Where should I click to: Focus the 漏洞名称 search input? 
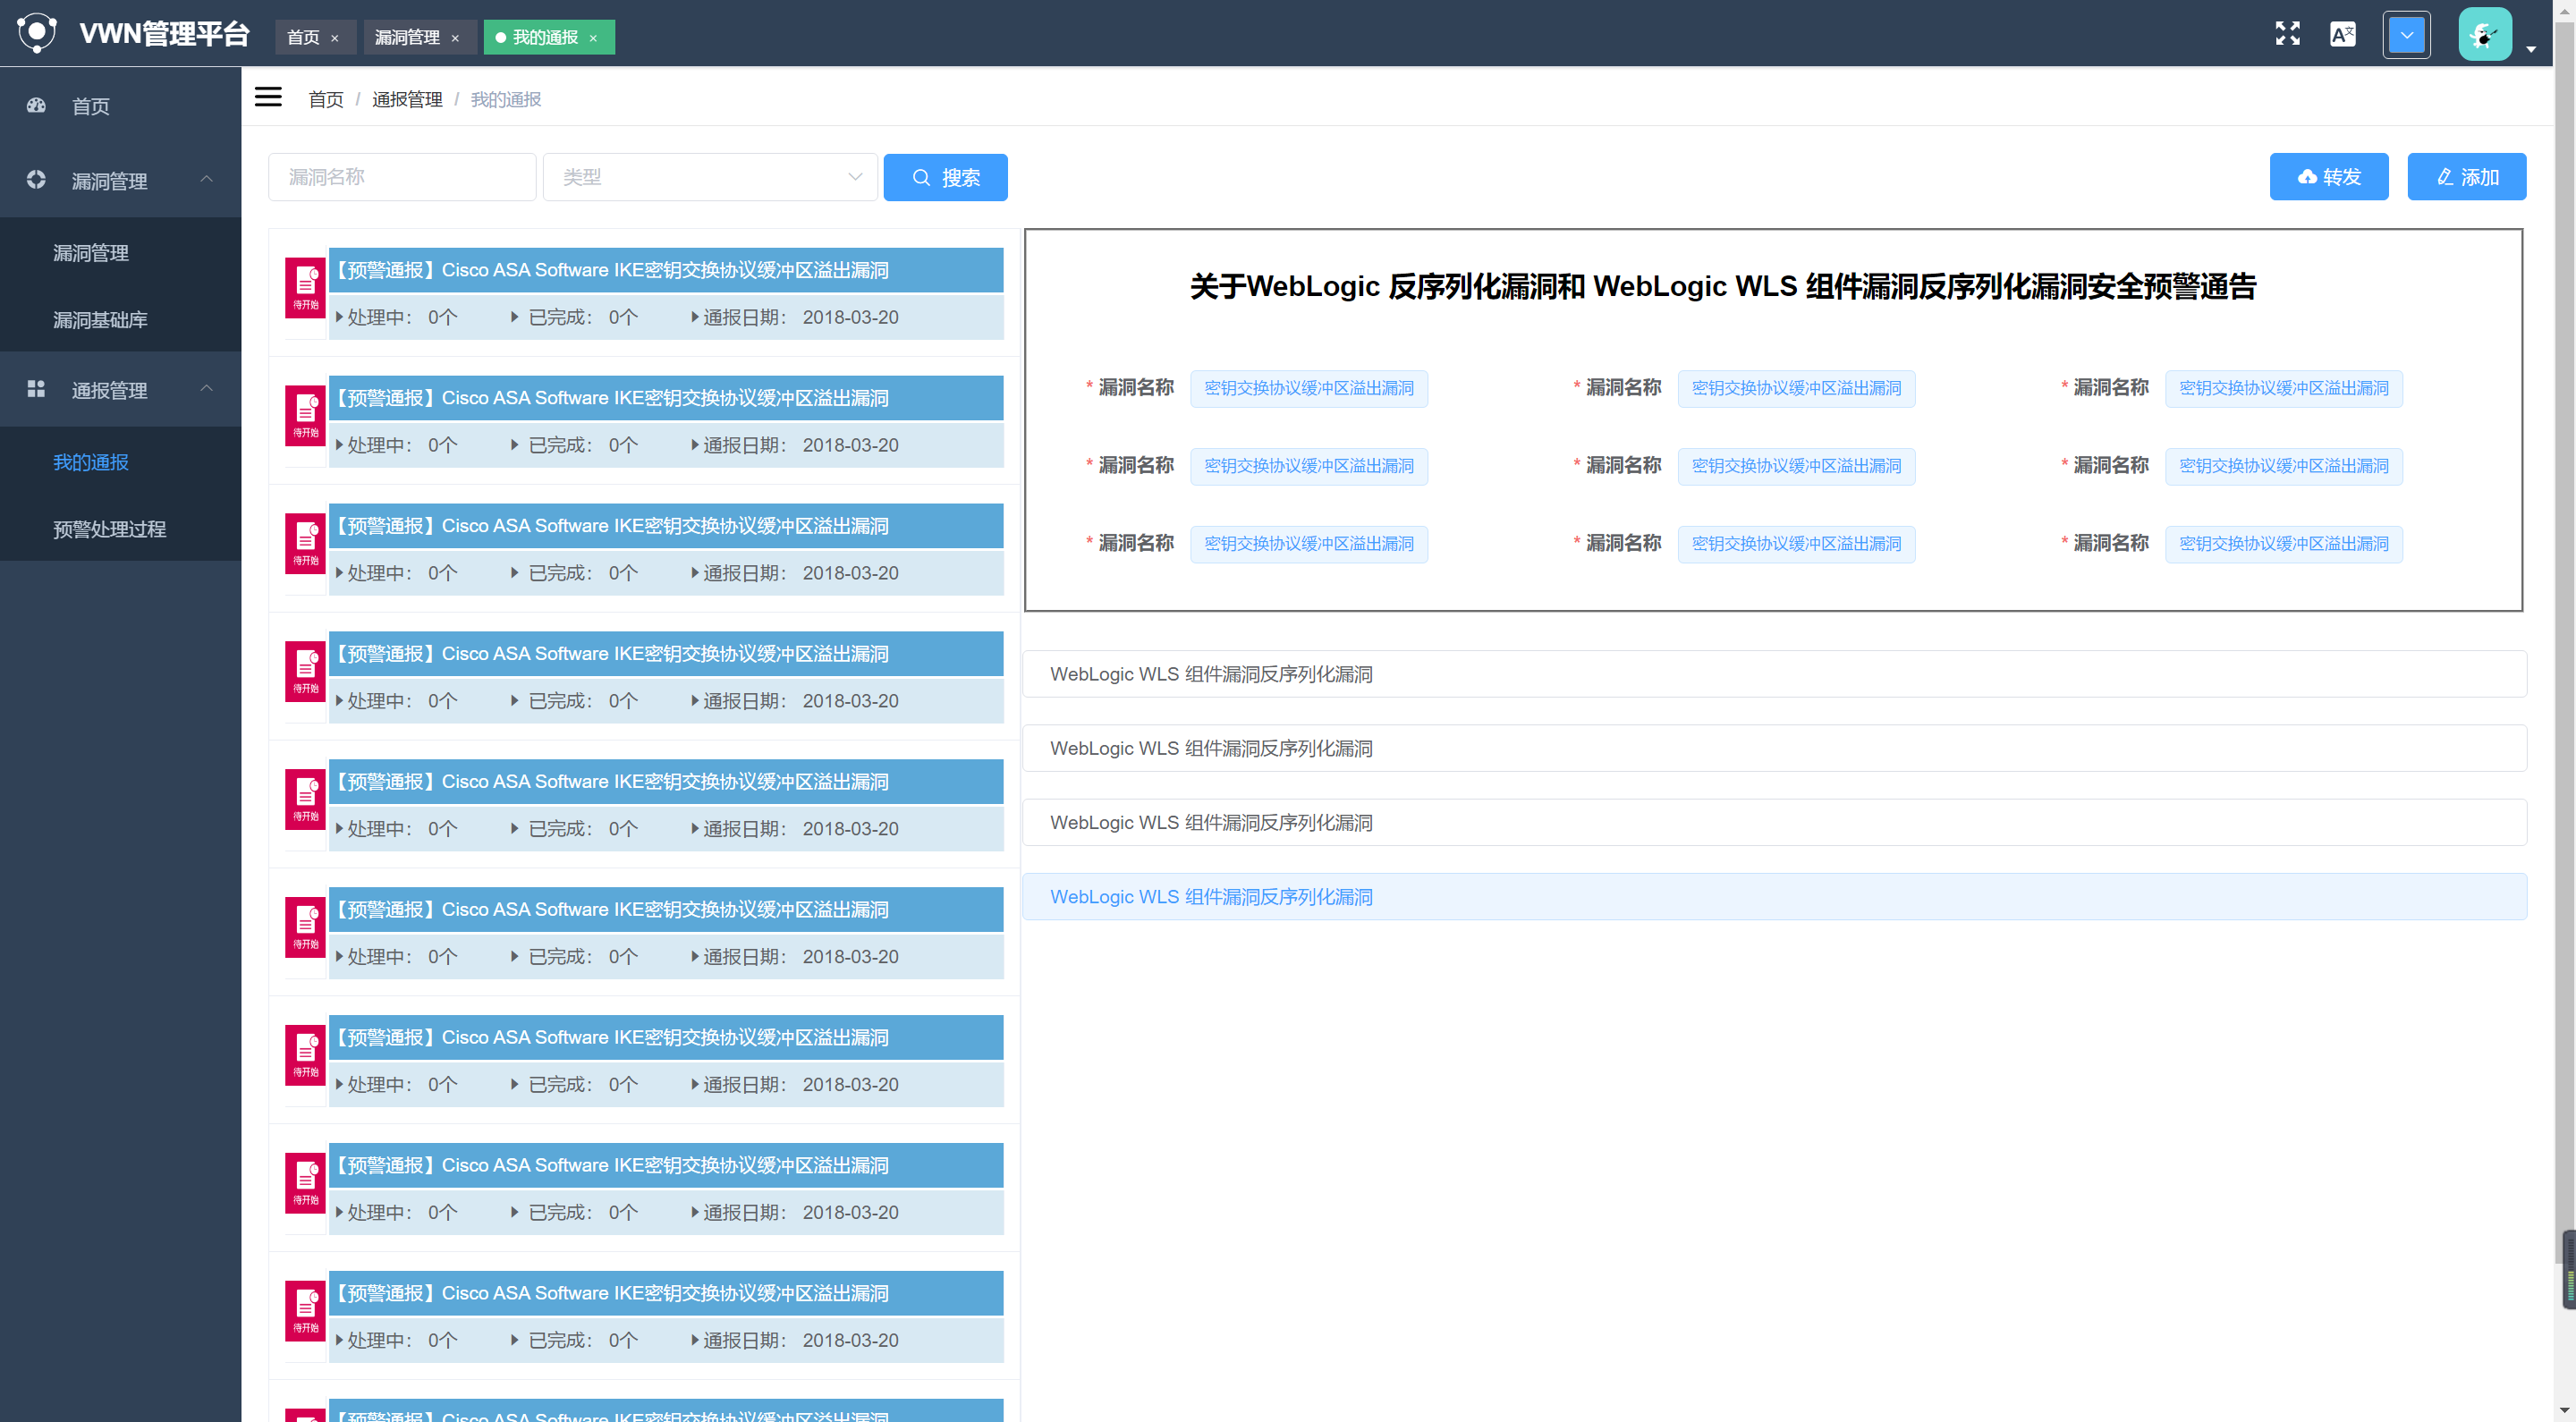(402, 177)
